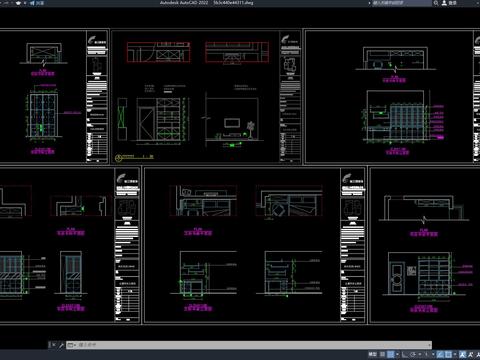
Task: Toggle the grid display in status bar
Action: click(382, 354)
